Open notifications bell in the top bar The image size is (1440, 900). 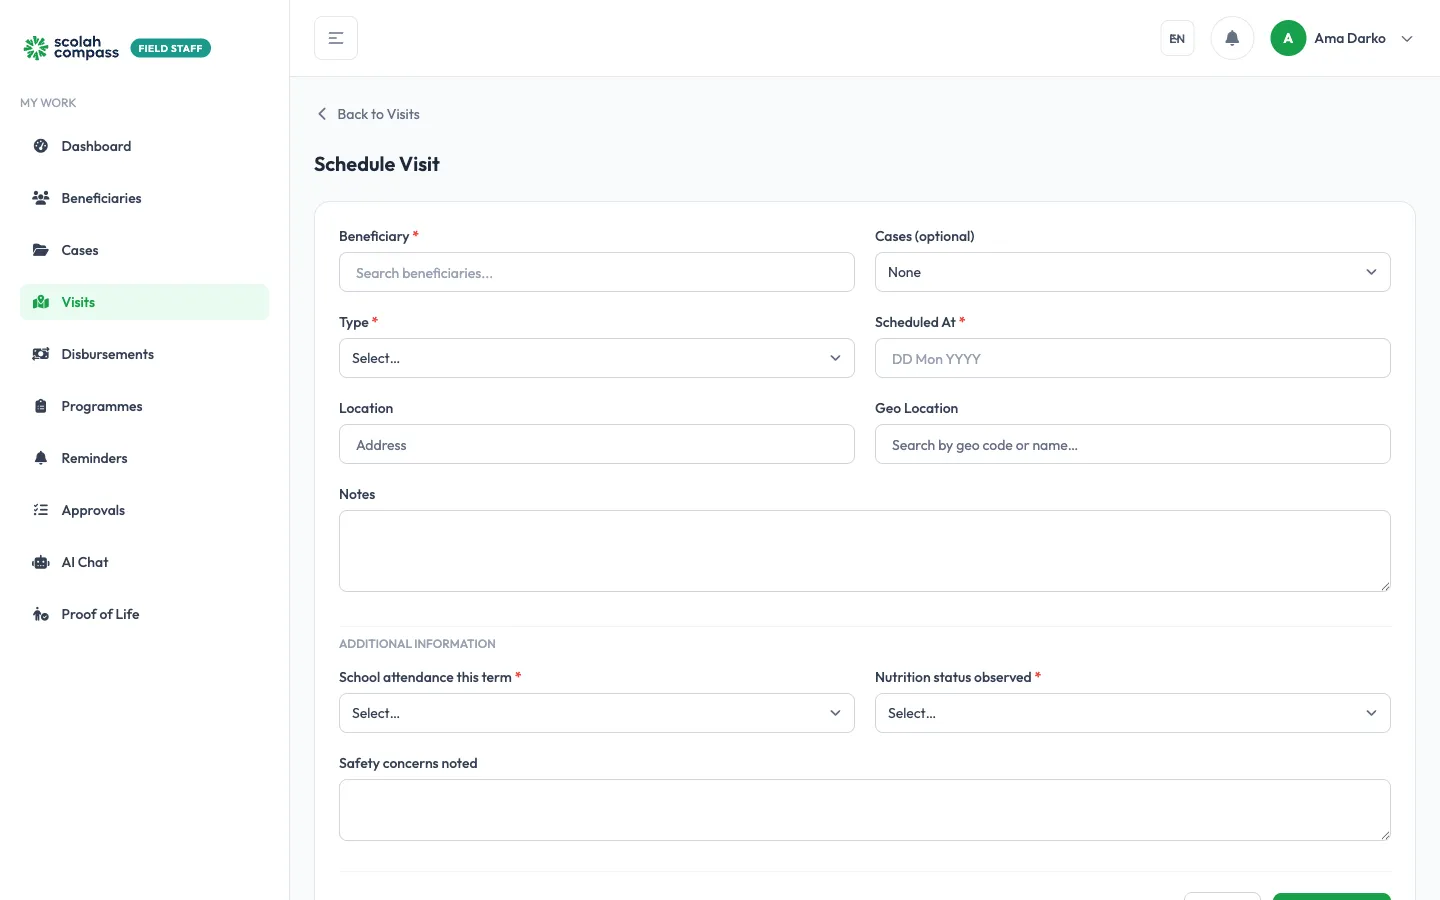pyautogui.click(x=1232, y=38)
